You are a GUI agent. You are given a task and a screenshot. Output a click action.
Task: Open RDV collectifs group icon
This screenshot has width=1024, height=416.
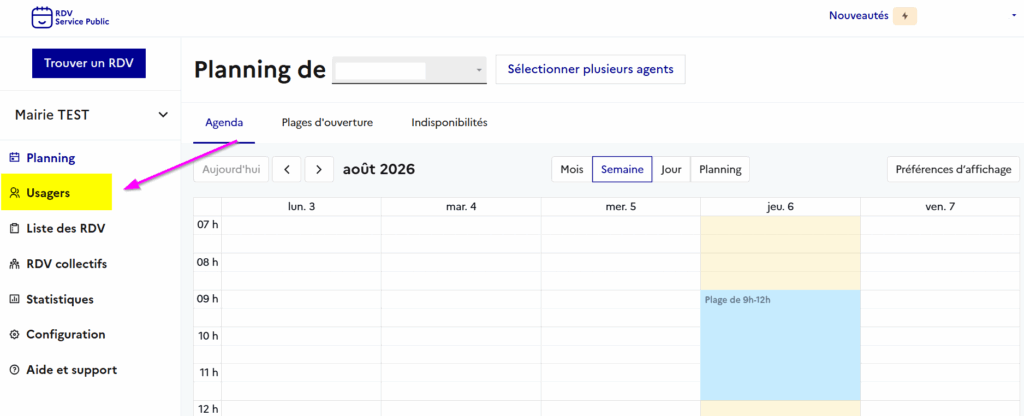click(15, 264)
